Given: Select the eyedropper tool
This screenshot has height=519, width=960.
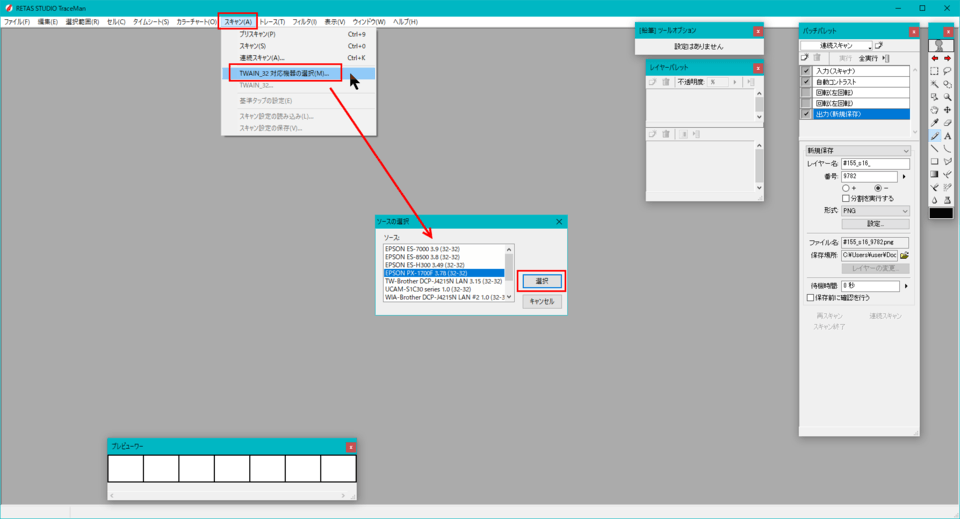Looking at the screenshot, I should (x=934, y=122).
